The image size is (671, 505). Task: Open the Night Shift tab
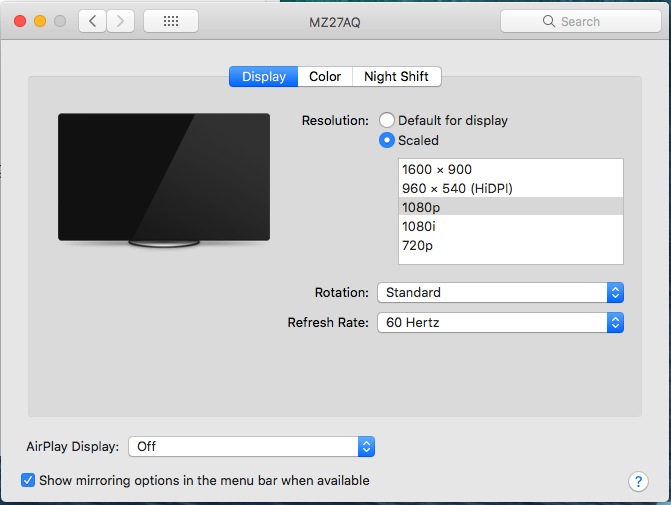396,77
